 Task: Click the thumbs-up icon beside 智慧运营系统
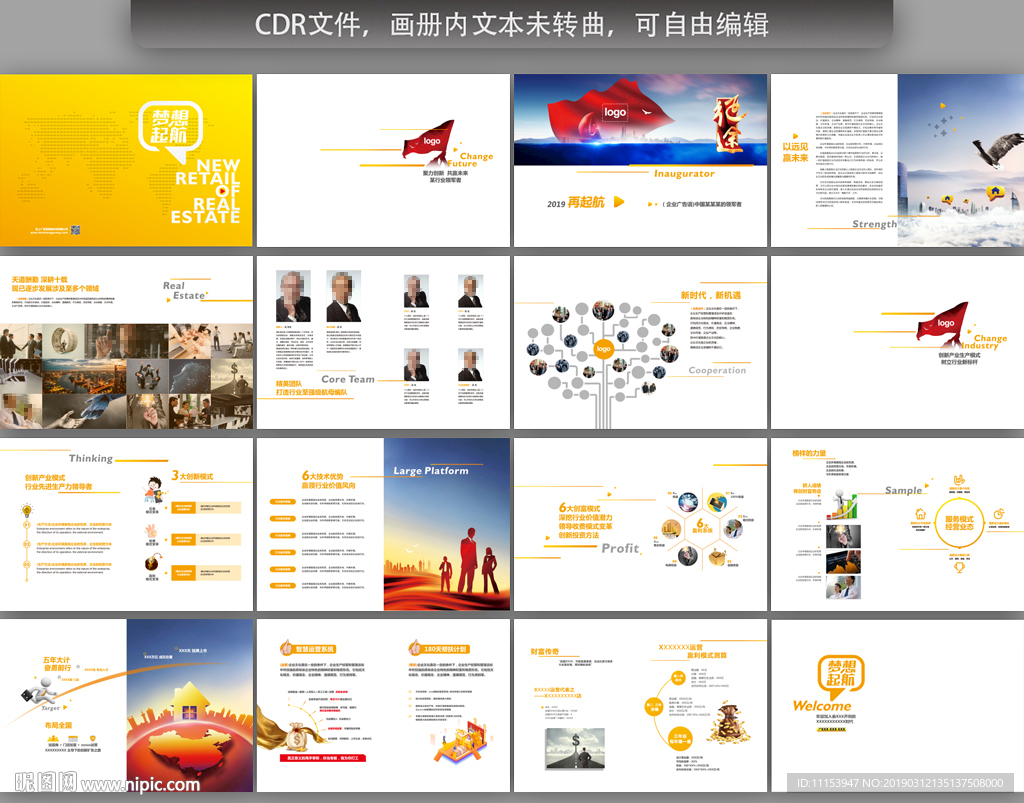(x=285, y=648)
